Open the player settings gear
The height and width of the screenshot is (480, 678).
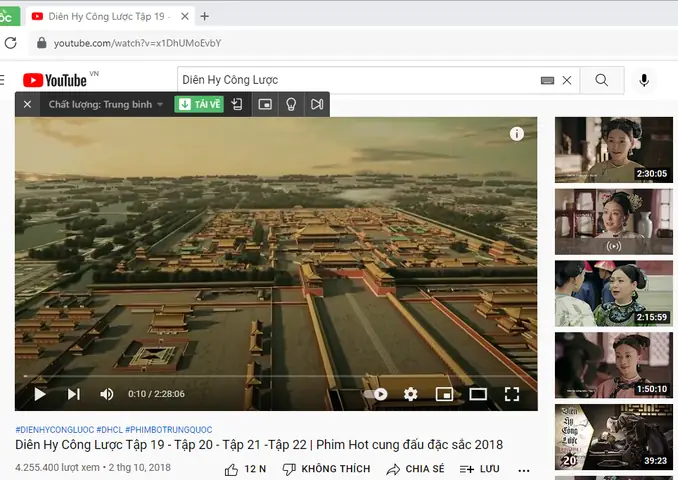tap(410, 394)
